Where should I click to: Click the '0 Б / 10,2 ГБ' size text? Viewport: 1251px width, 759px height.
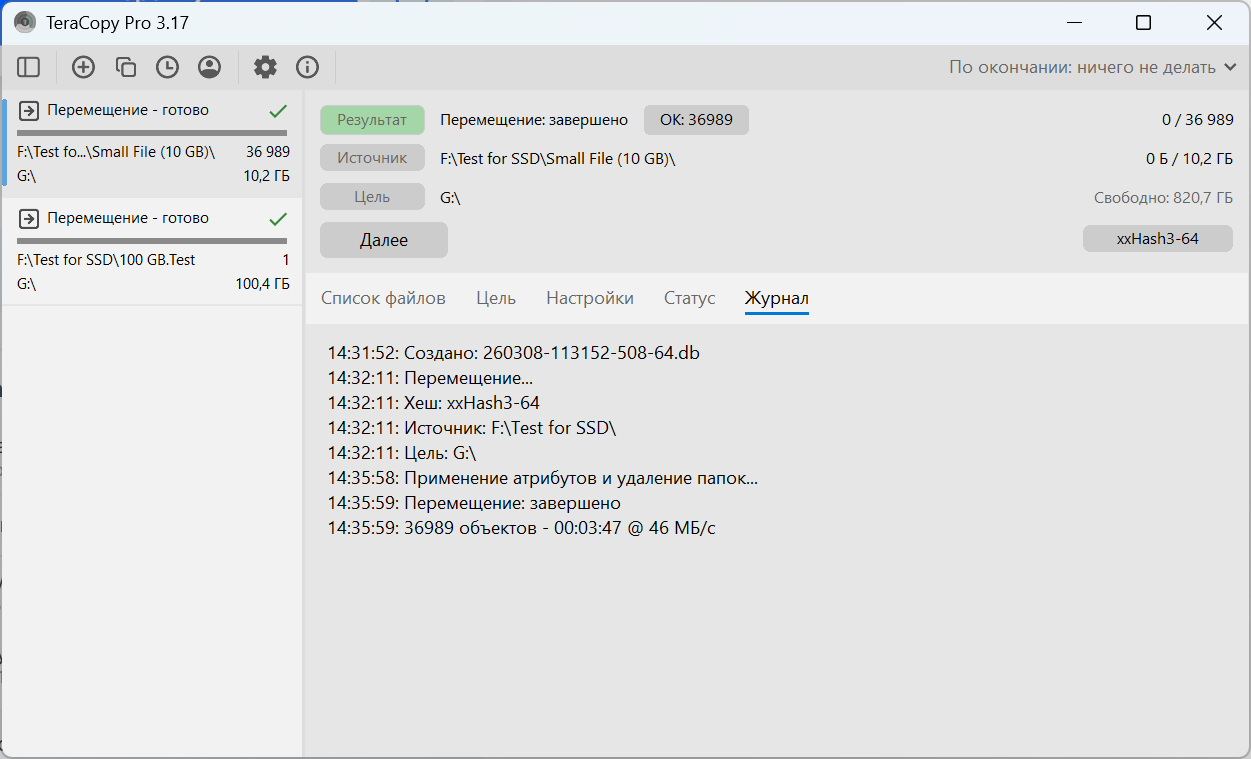pos(1189,159)
